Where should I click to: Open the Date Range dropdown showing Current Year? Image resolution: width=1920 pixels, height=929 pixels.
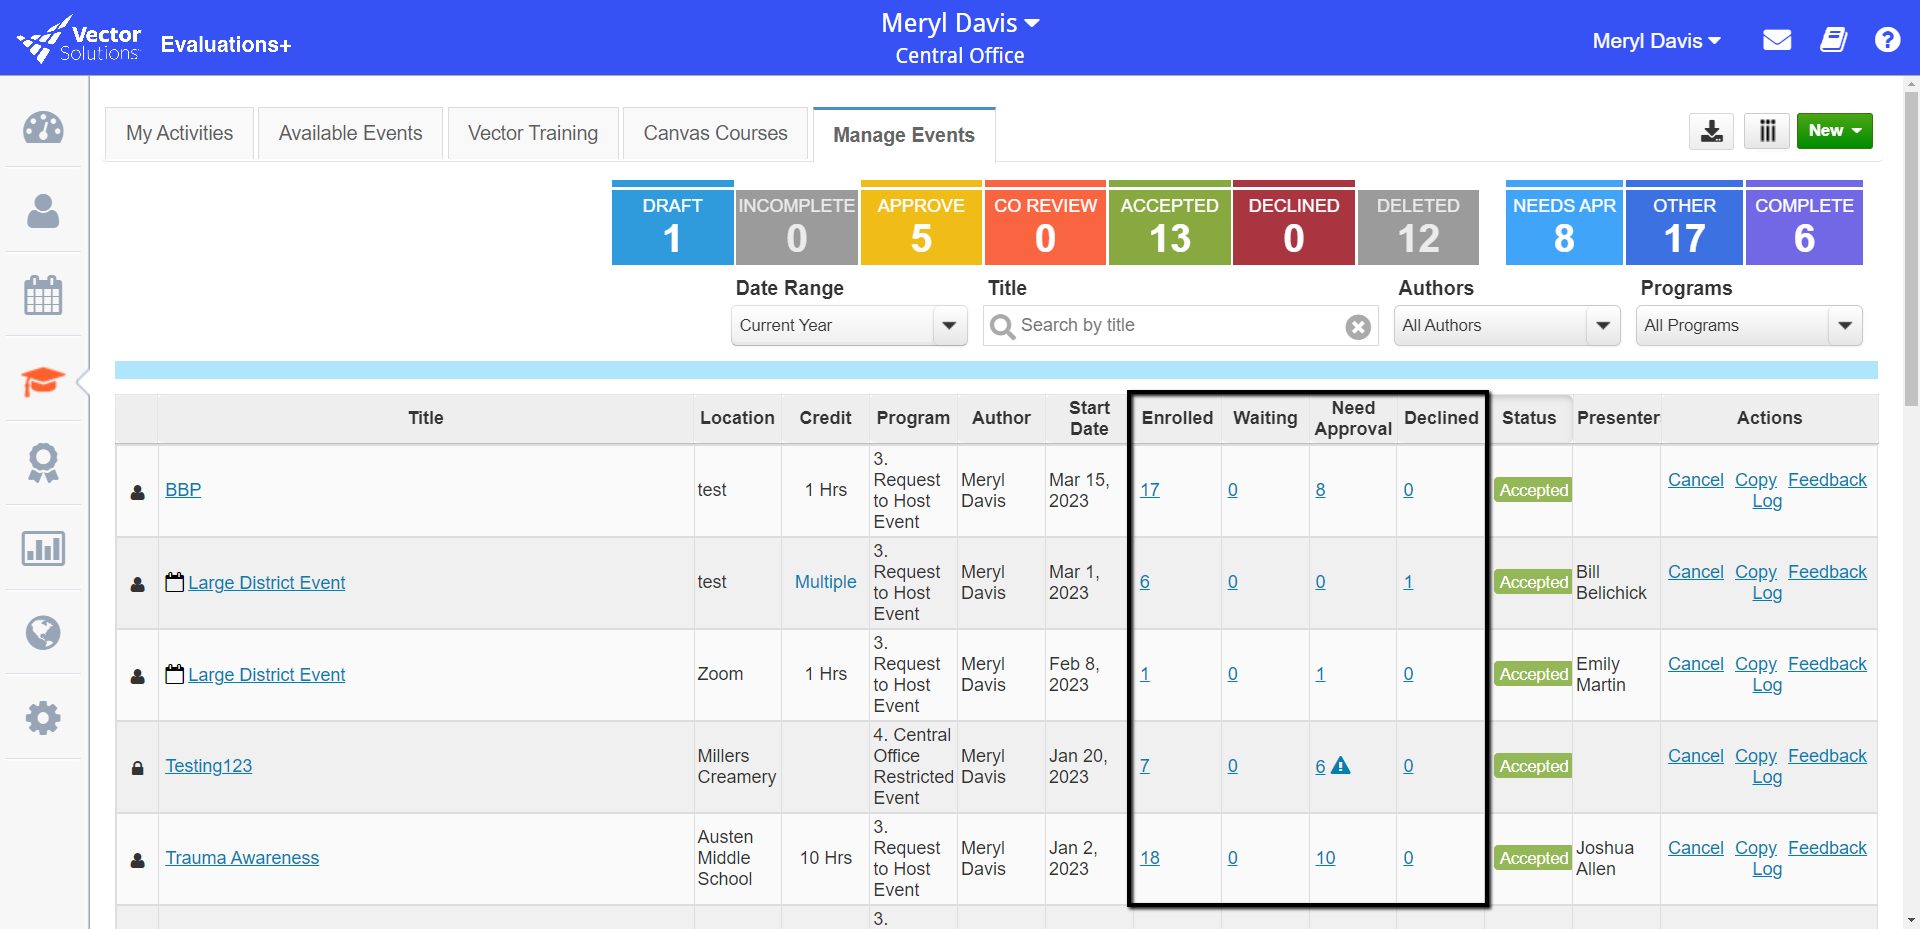tap(848, 325)
